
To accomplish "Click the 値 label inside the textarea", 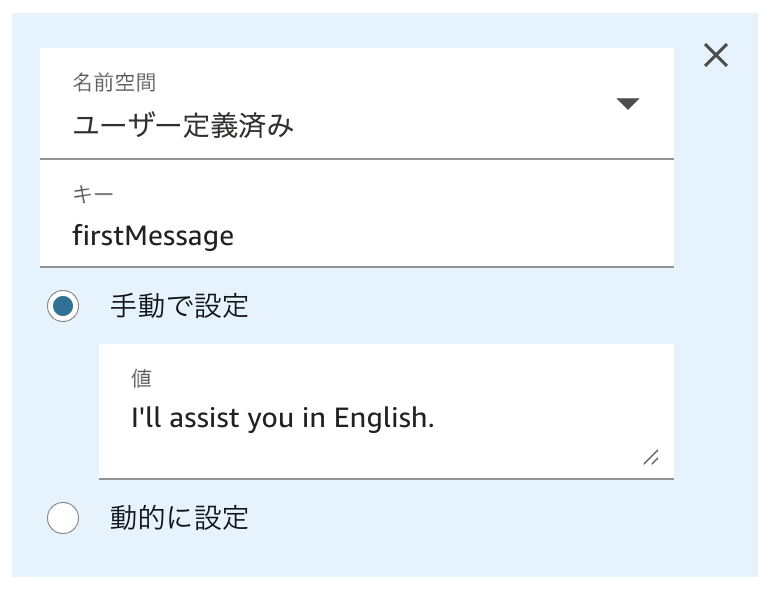I will pos(142,377).
